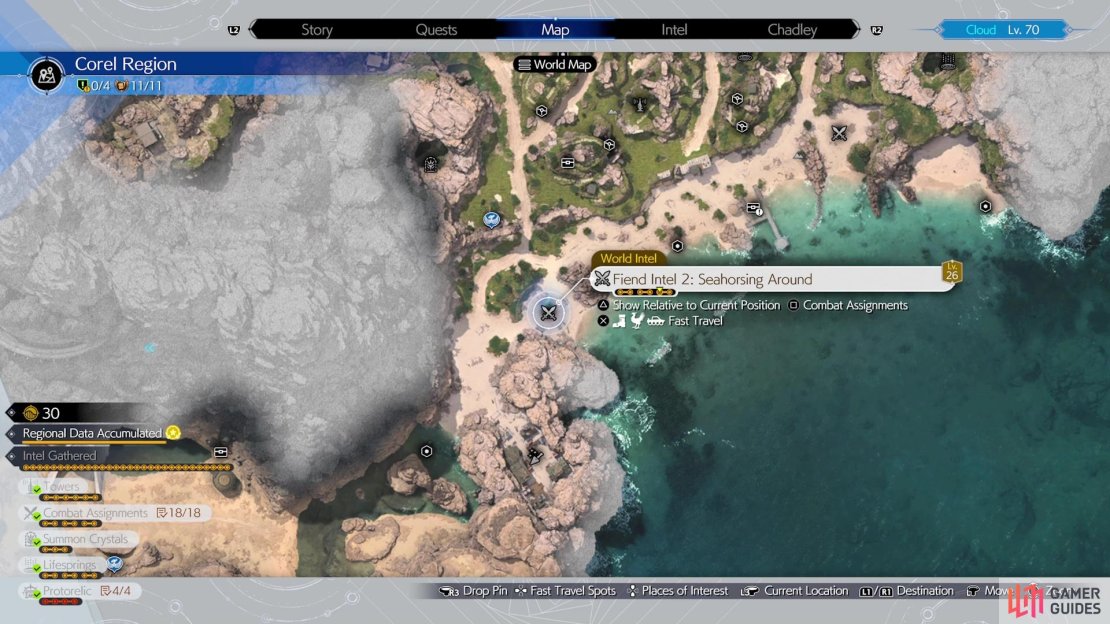Click left arrow beside Cloud Lv. 70
1110x624 pixels.
point(939,30)
